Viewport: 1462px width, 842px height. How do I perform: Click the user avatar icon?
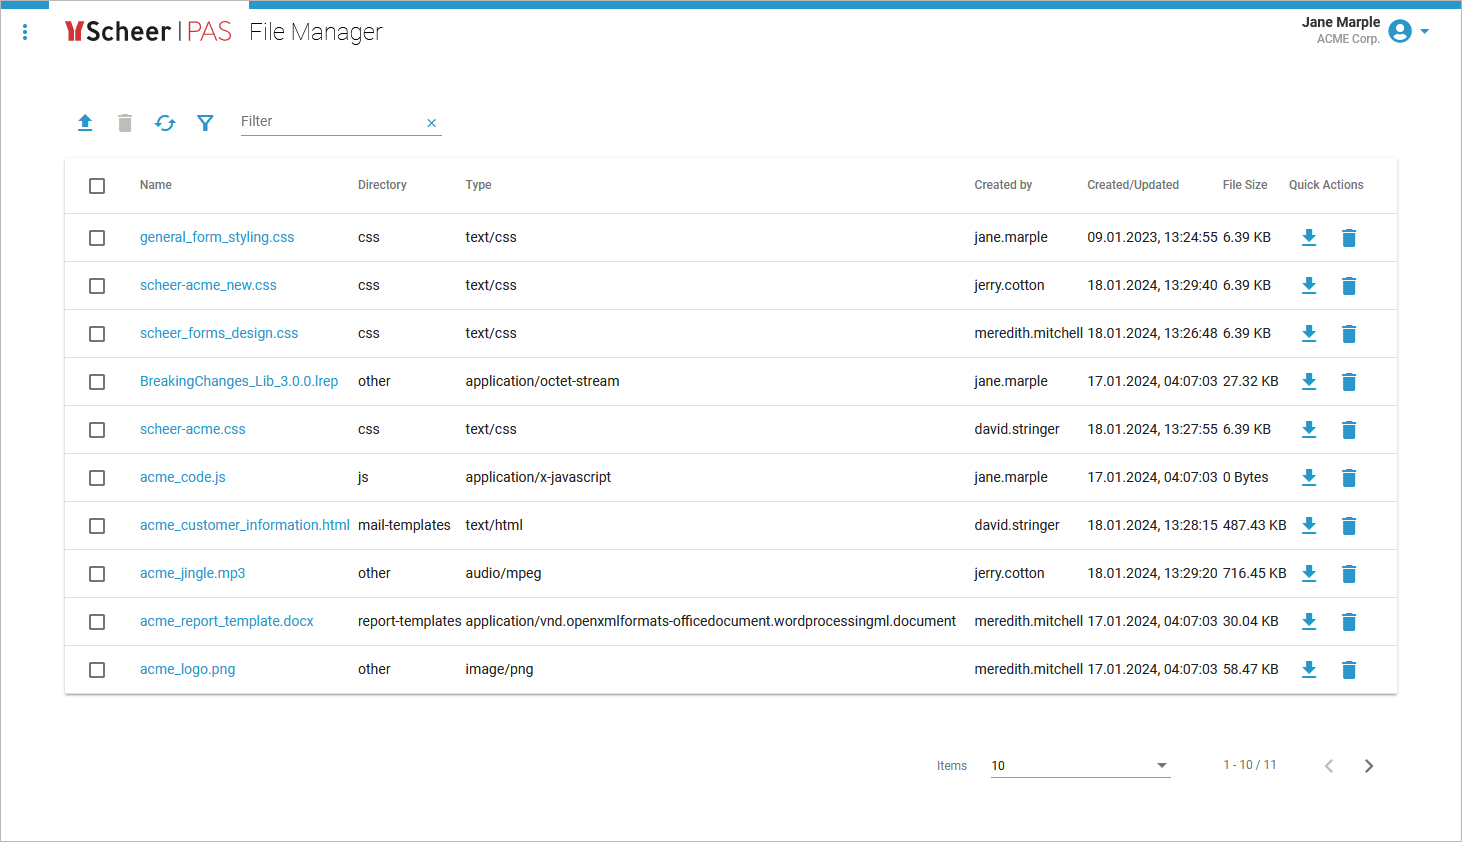click(1400, 31)
